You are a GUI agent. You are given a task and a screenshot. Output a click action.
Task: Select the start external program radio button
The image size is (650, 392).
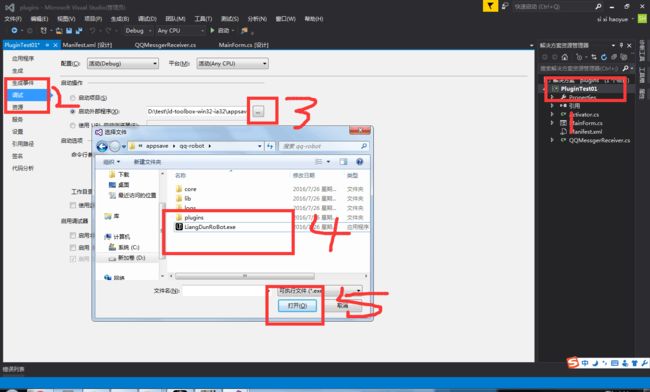(73, 111)
